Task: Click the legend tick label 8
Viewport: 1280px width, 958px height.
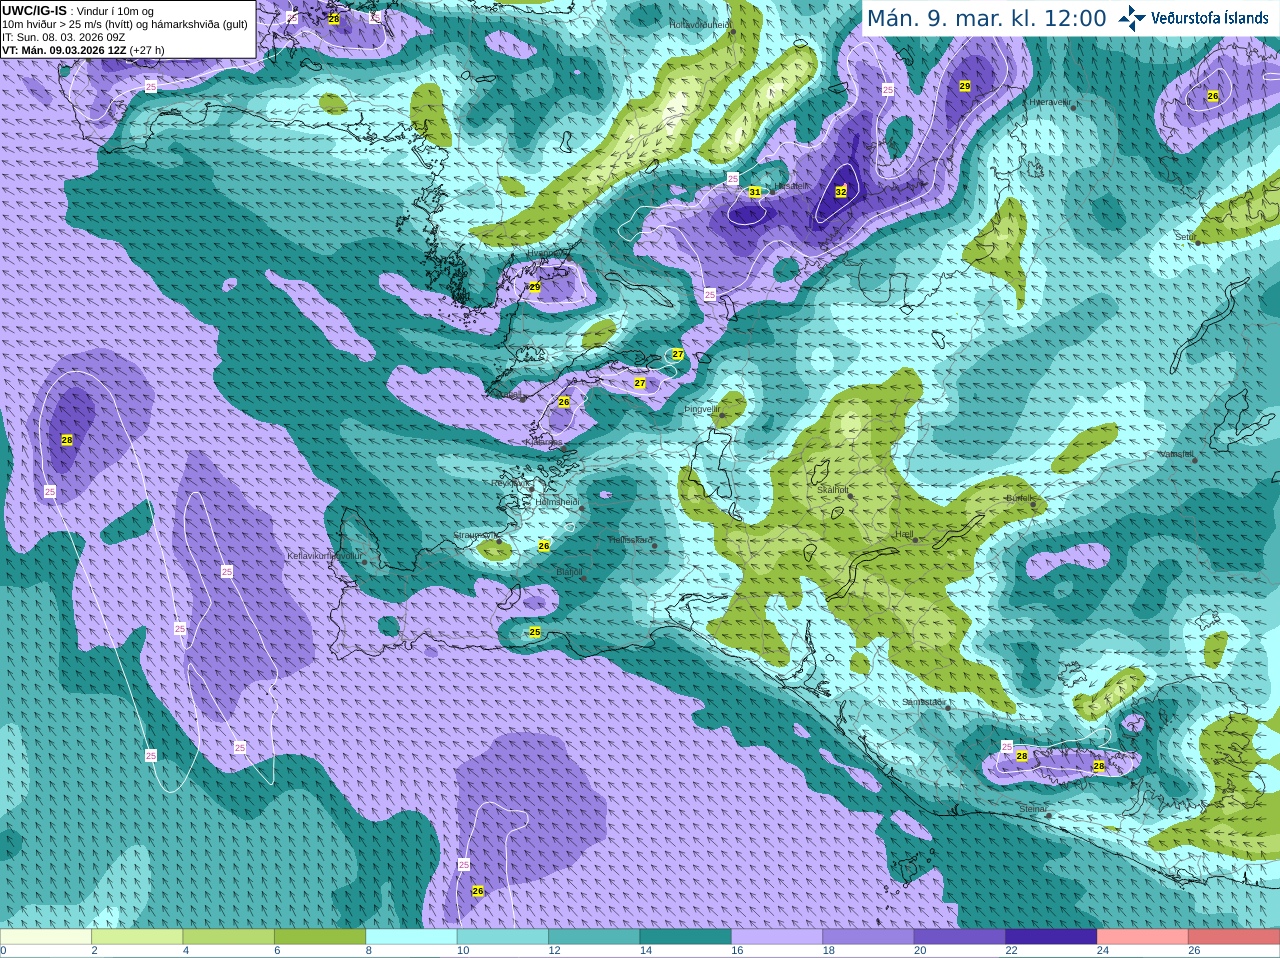Action: tap(369, 951)
